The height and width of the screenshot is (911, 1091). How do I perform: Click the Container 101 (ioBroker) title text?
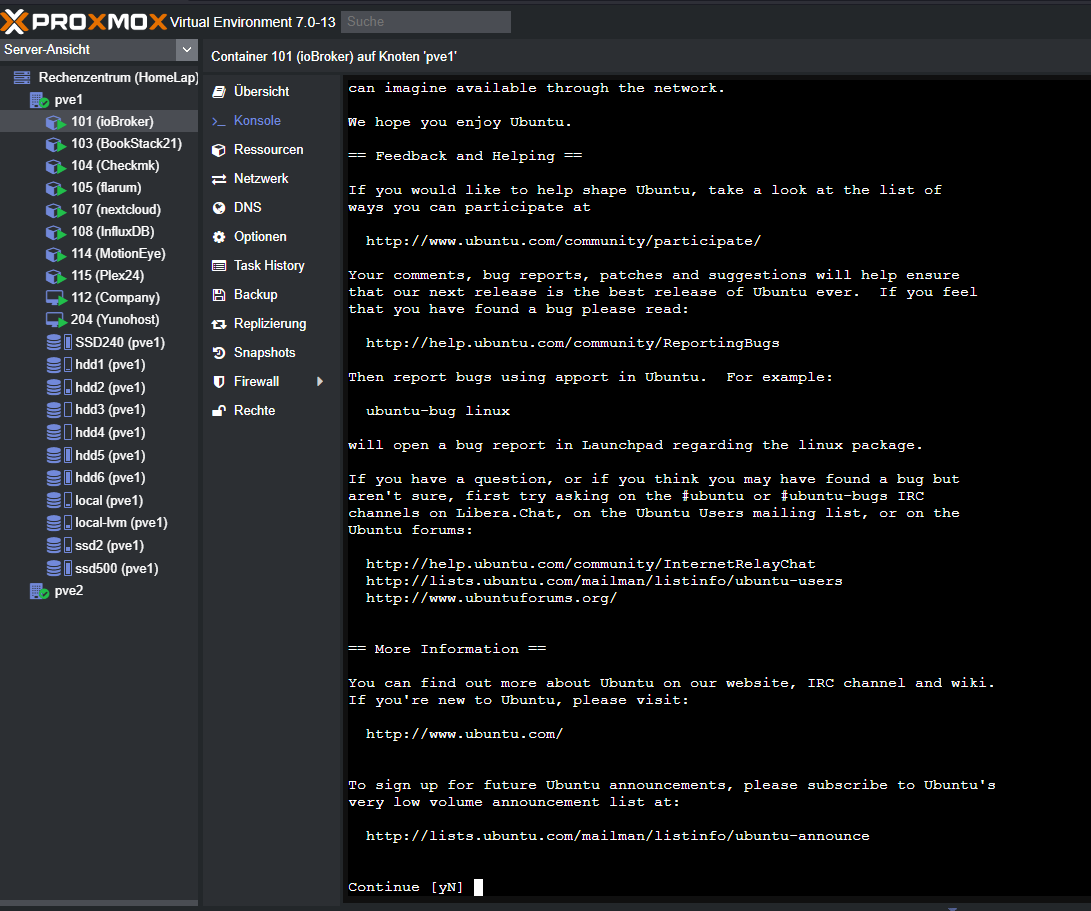(x=334, y=56)
